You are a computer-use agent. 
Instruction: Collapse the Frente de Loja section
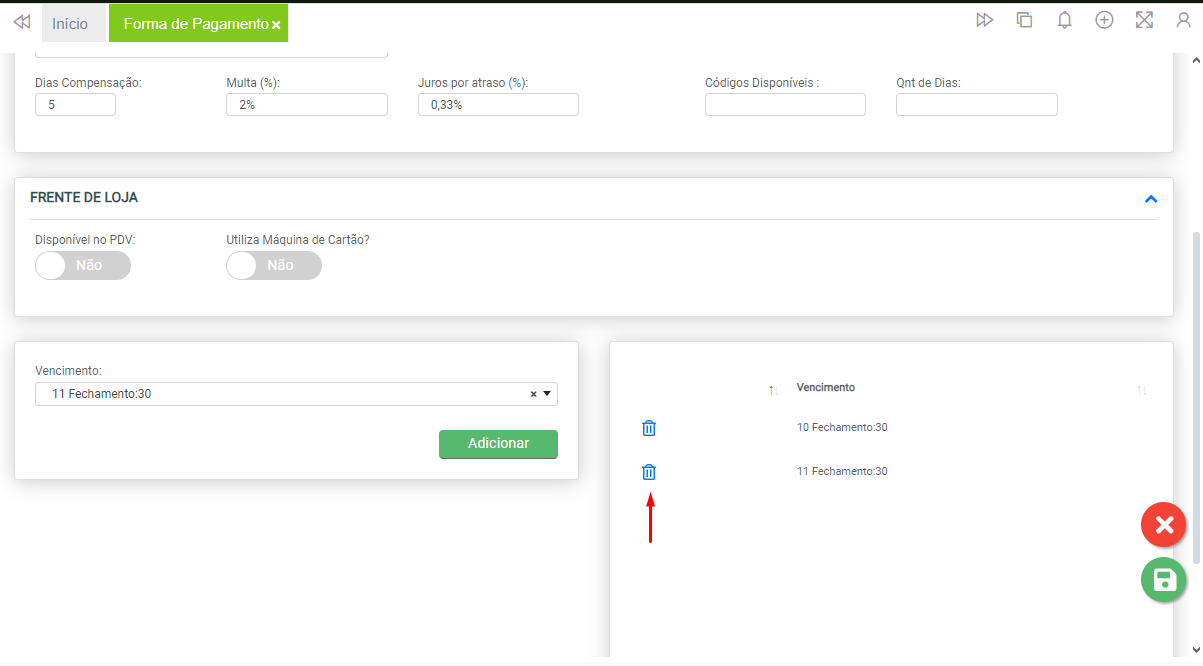point(1150,199)
